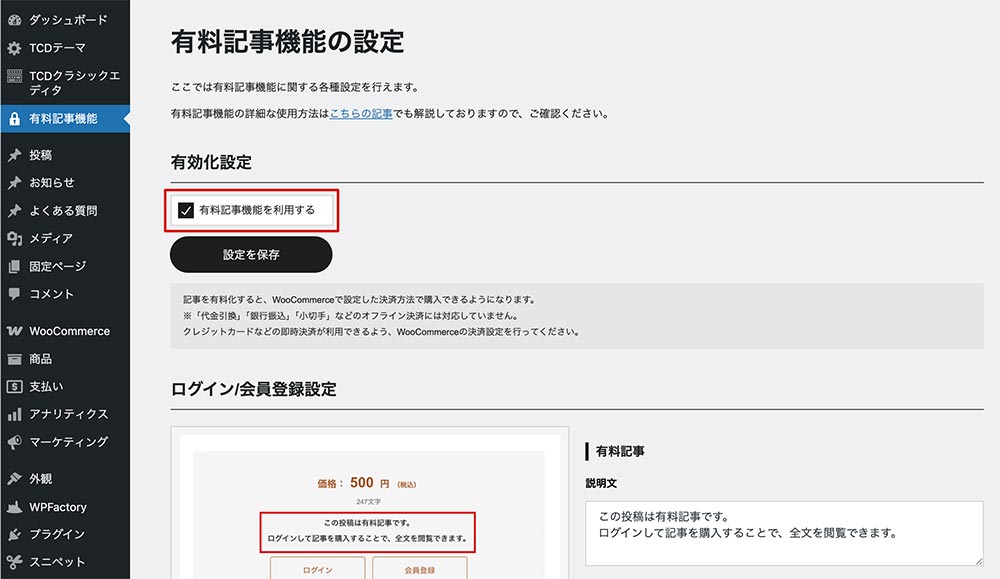Click the Comments speech bubble icon
This screenshot has width=1000, height=579.
click(14, 294)
